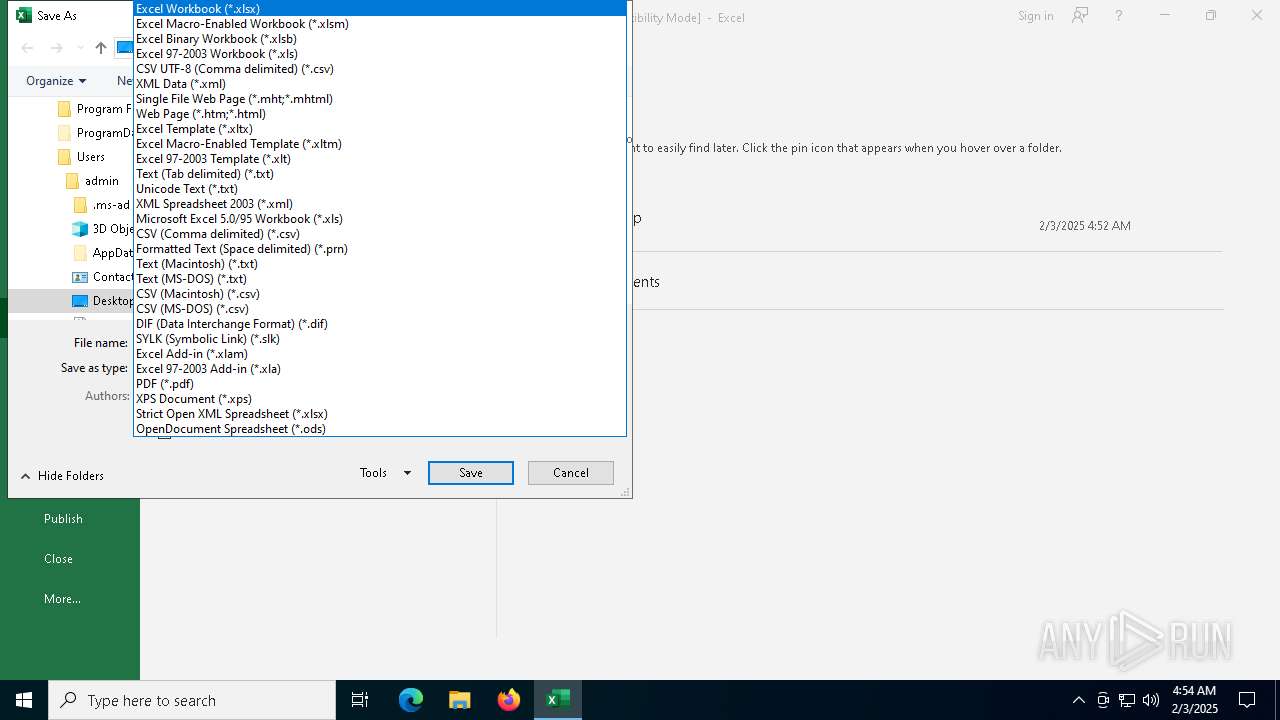Choose CSV UTF-8 (Comma delimited) format

click(380, 69)
